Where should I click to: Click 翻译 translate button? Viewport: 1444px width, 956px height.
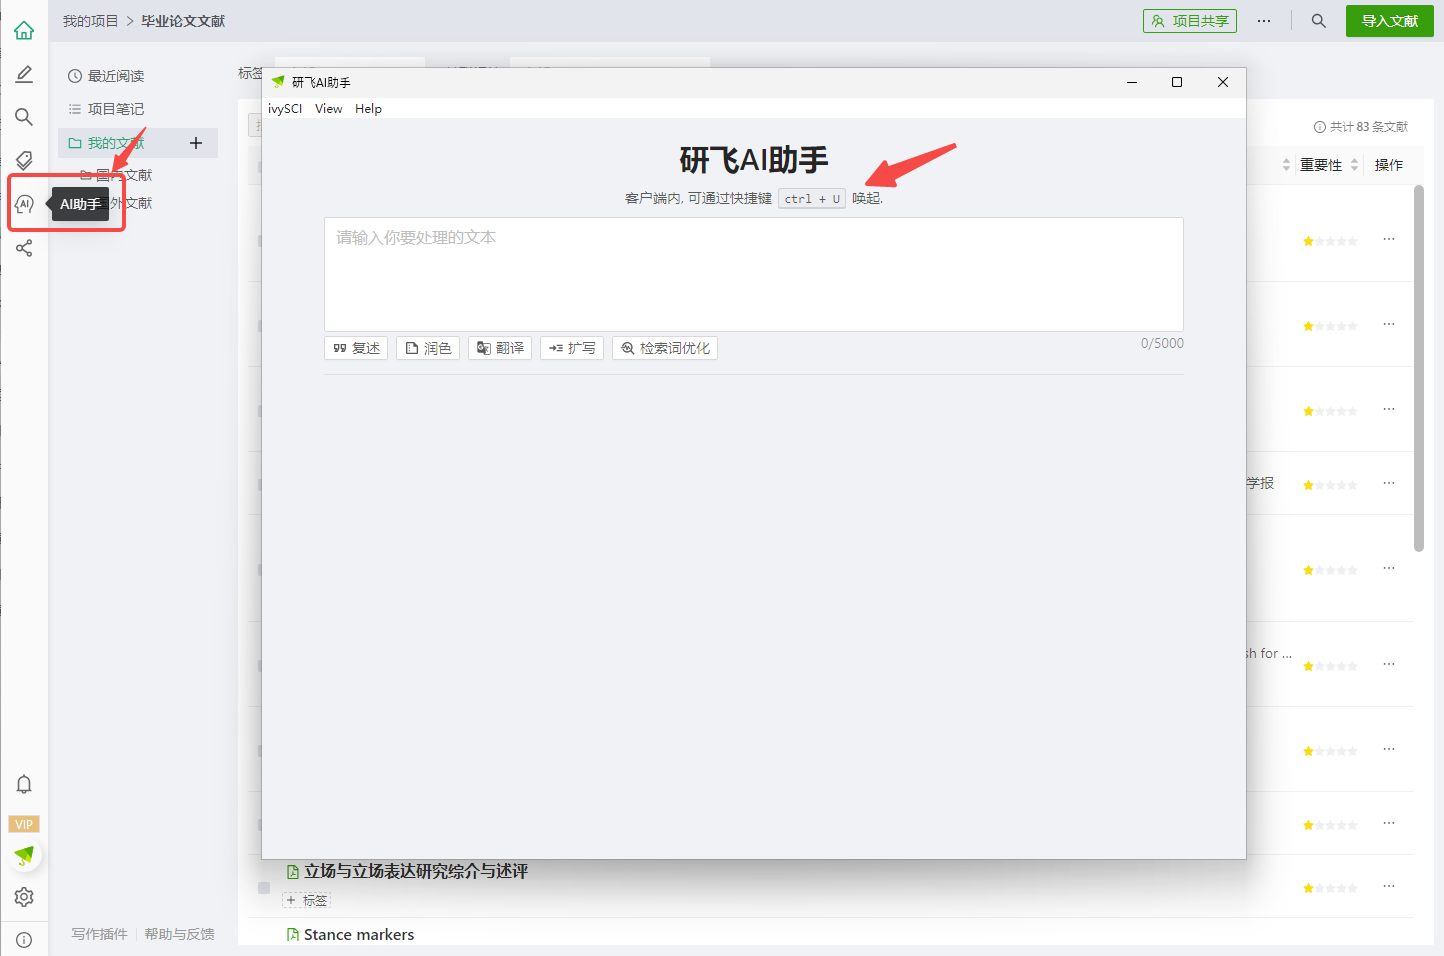click(x=500, y=348)
